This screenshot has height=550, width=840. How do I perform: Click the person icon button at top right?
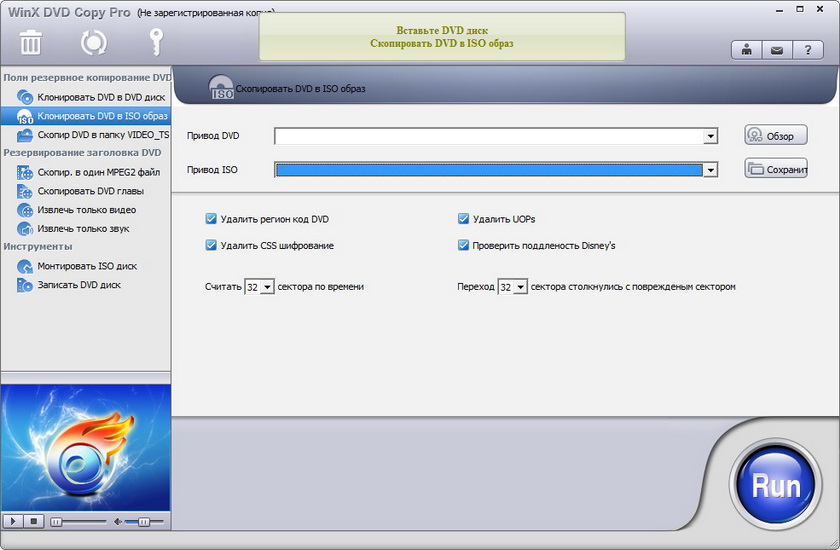(x=746, y=50)
